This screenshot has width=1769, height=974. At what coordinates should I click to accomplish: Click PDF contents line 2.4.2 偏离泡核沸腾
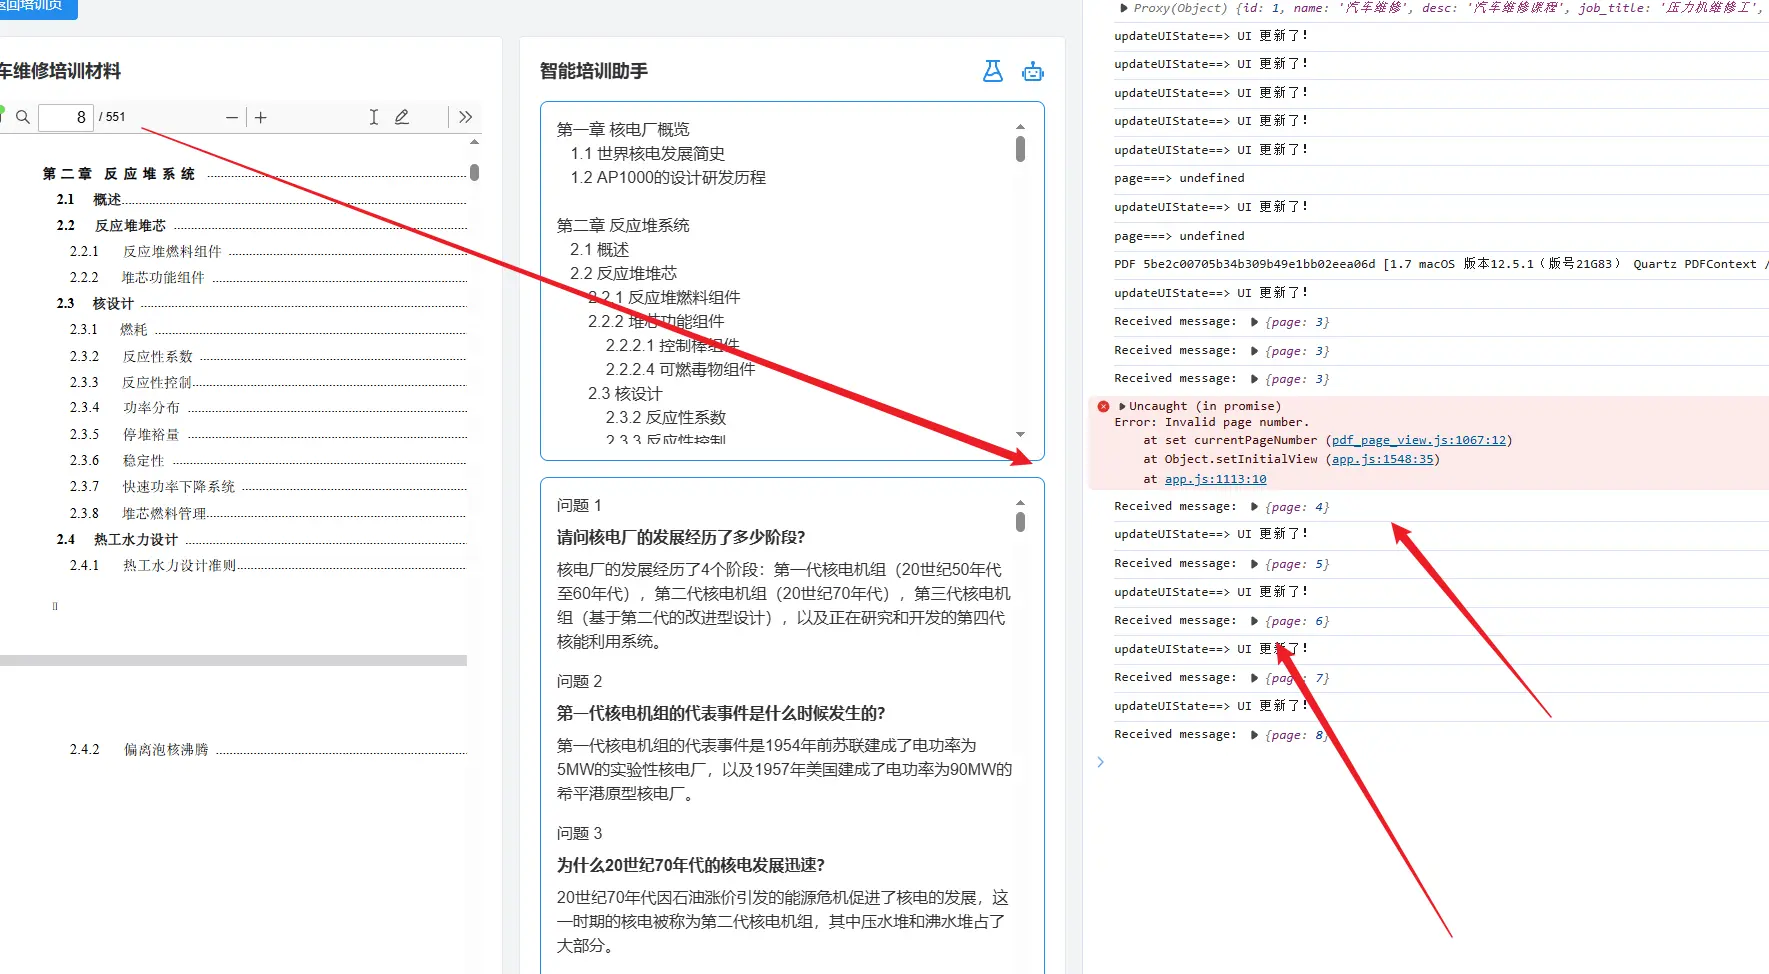point(268,749)
